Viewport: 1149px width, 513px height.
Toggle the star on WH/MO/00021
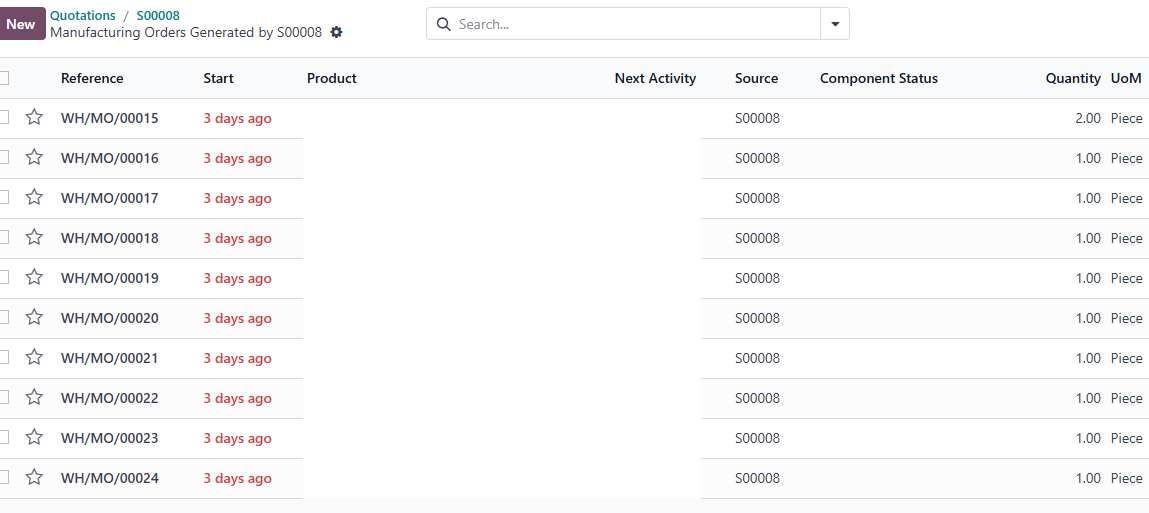coord(34,357)
